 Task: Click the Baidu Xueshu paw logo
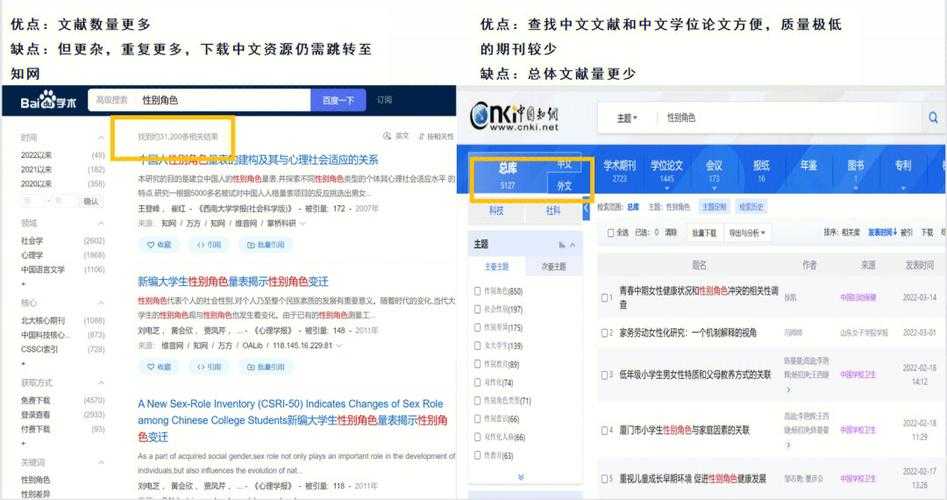pyautogui.click(x=48, y=100)
